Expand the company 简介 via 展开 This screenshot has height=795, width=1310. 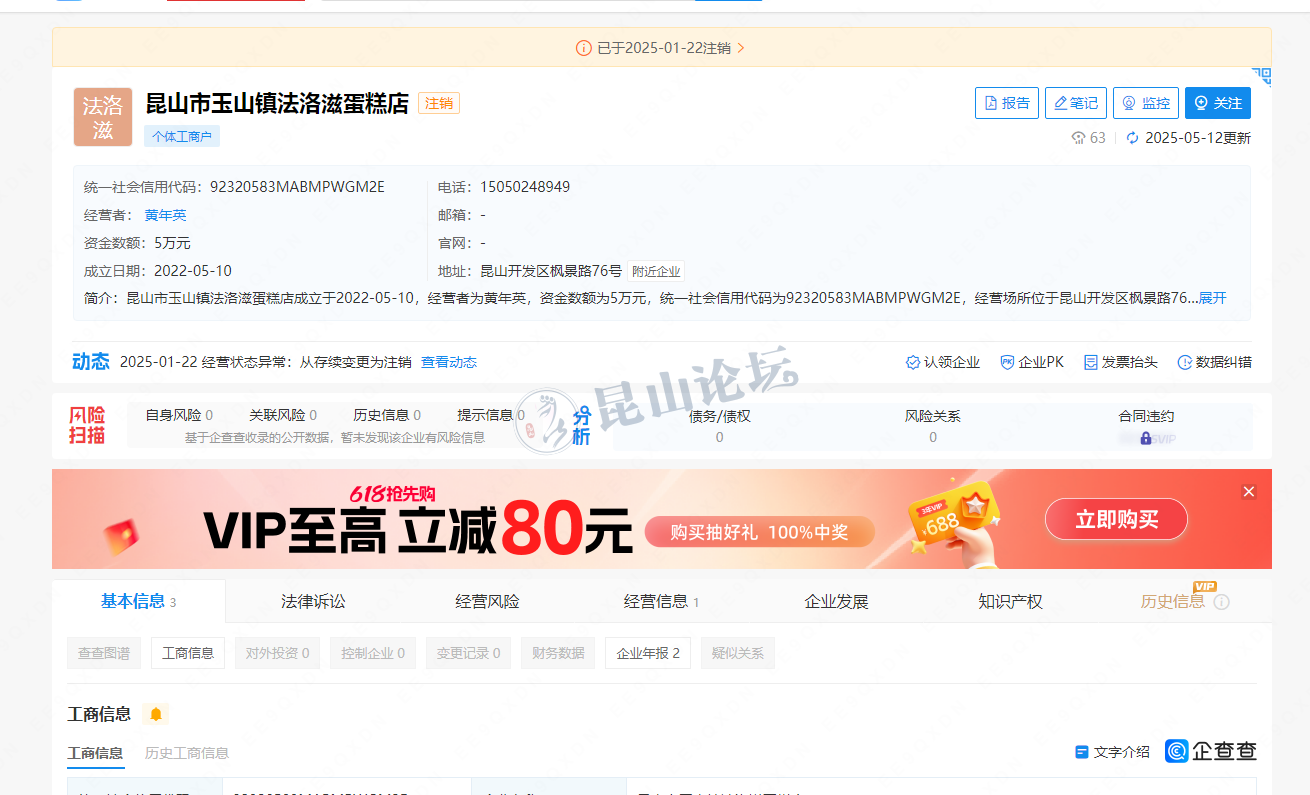pyautogui.click(x=1212, y=298)
